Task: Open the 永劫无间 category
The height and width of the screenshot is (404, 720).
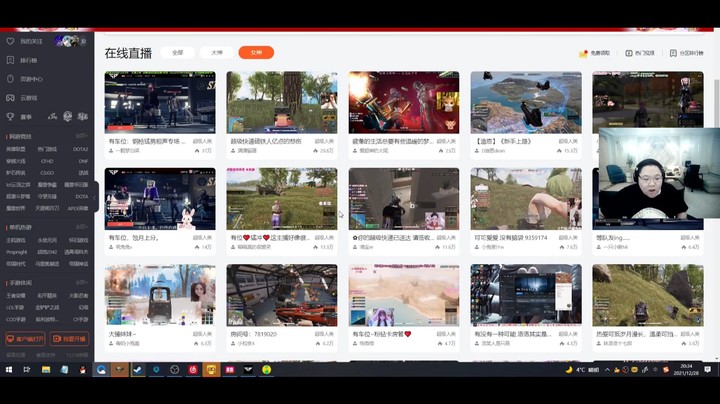Action: (47, 240)
